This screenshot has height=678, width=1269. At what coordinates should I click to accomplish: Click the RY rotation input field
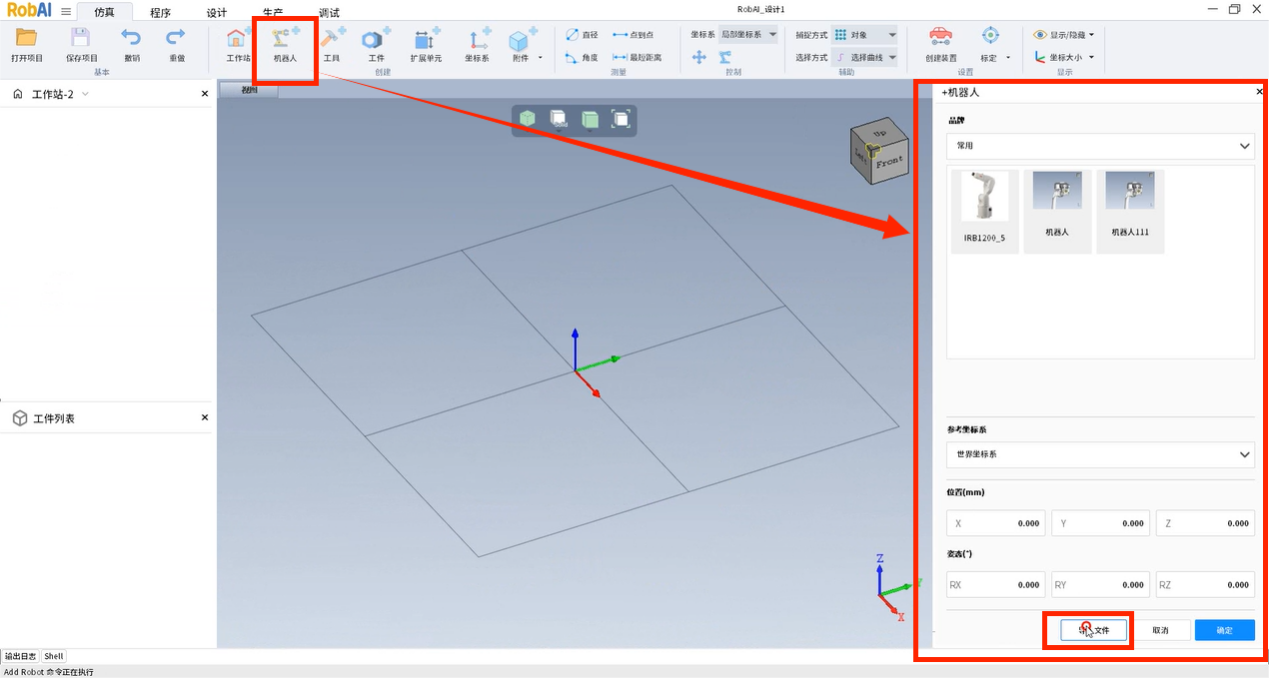pyautogui.click(x=1100, y=585)
